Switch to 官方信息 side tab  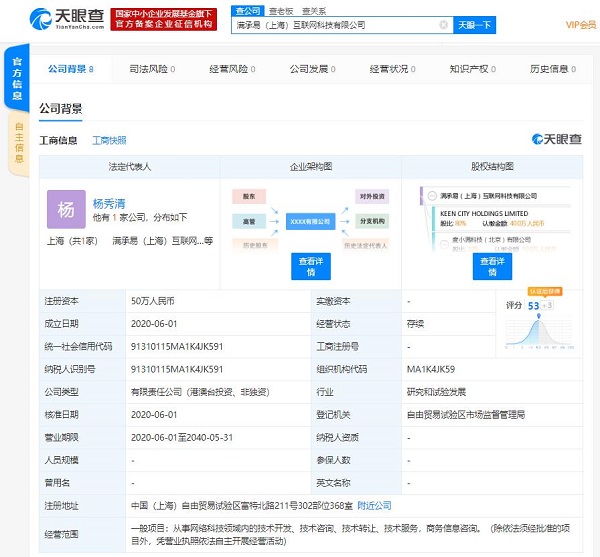[17, 78]
